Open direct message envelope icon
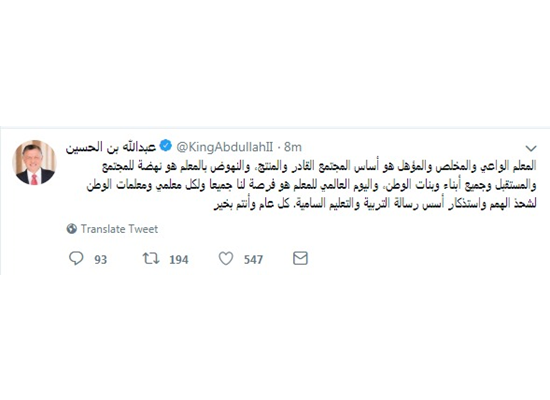This screenshot has width=550, height=400. [x=300, y=258]
